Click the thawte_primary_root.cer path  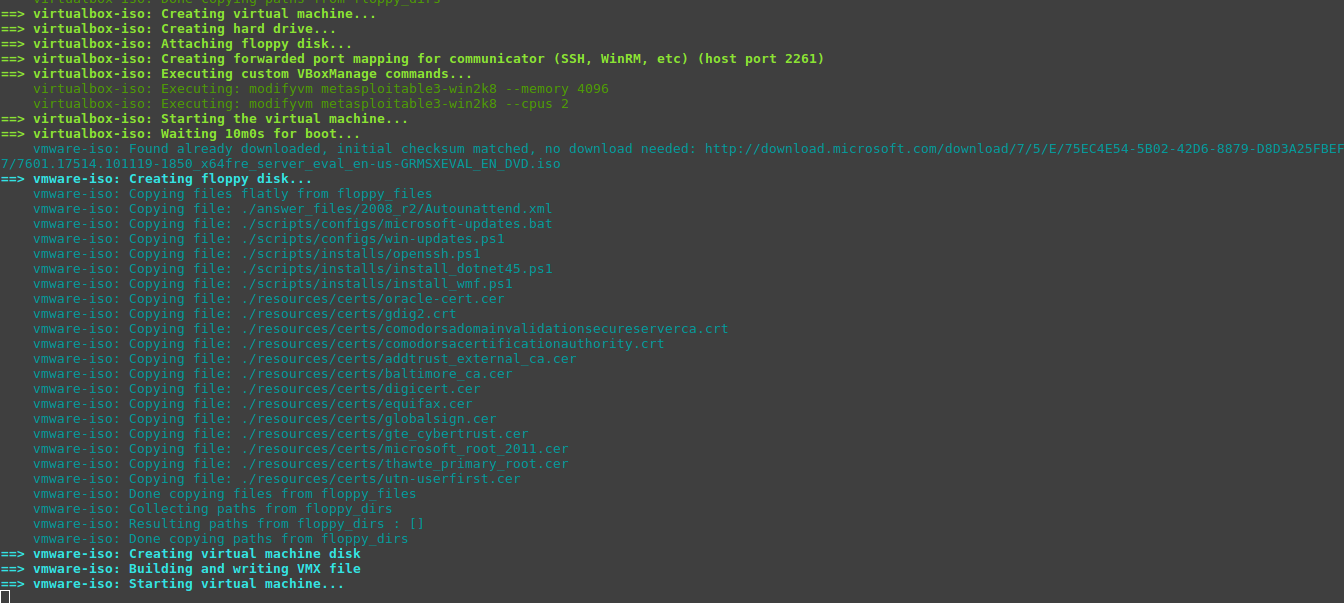(x=404, y=464)
